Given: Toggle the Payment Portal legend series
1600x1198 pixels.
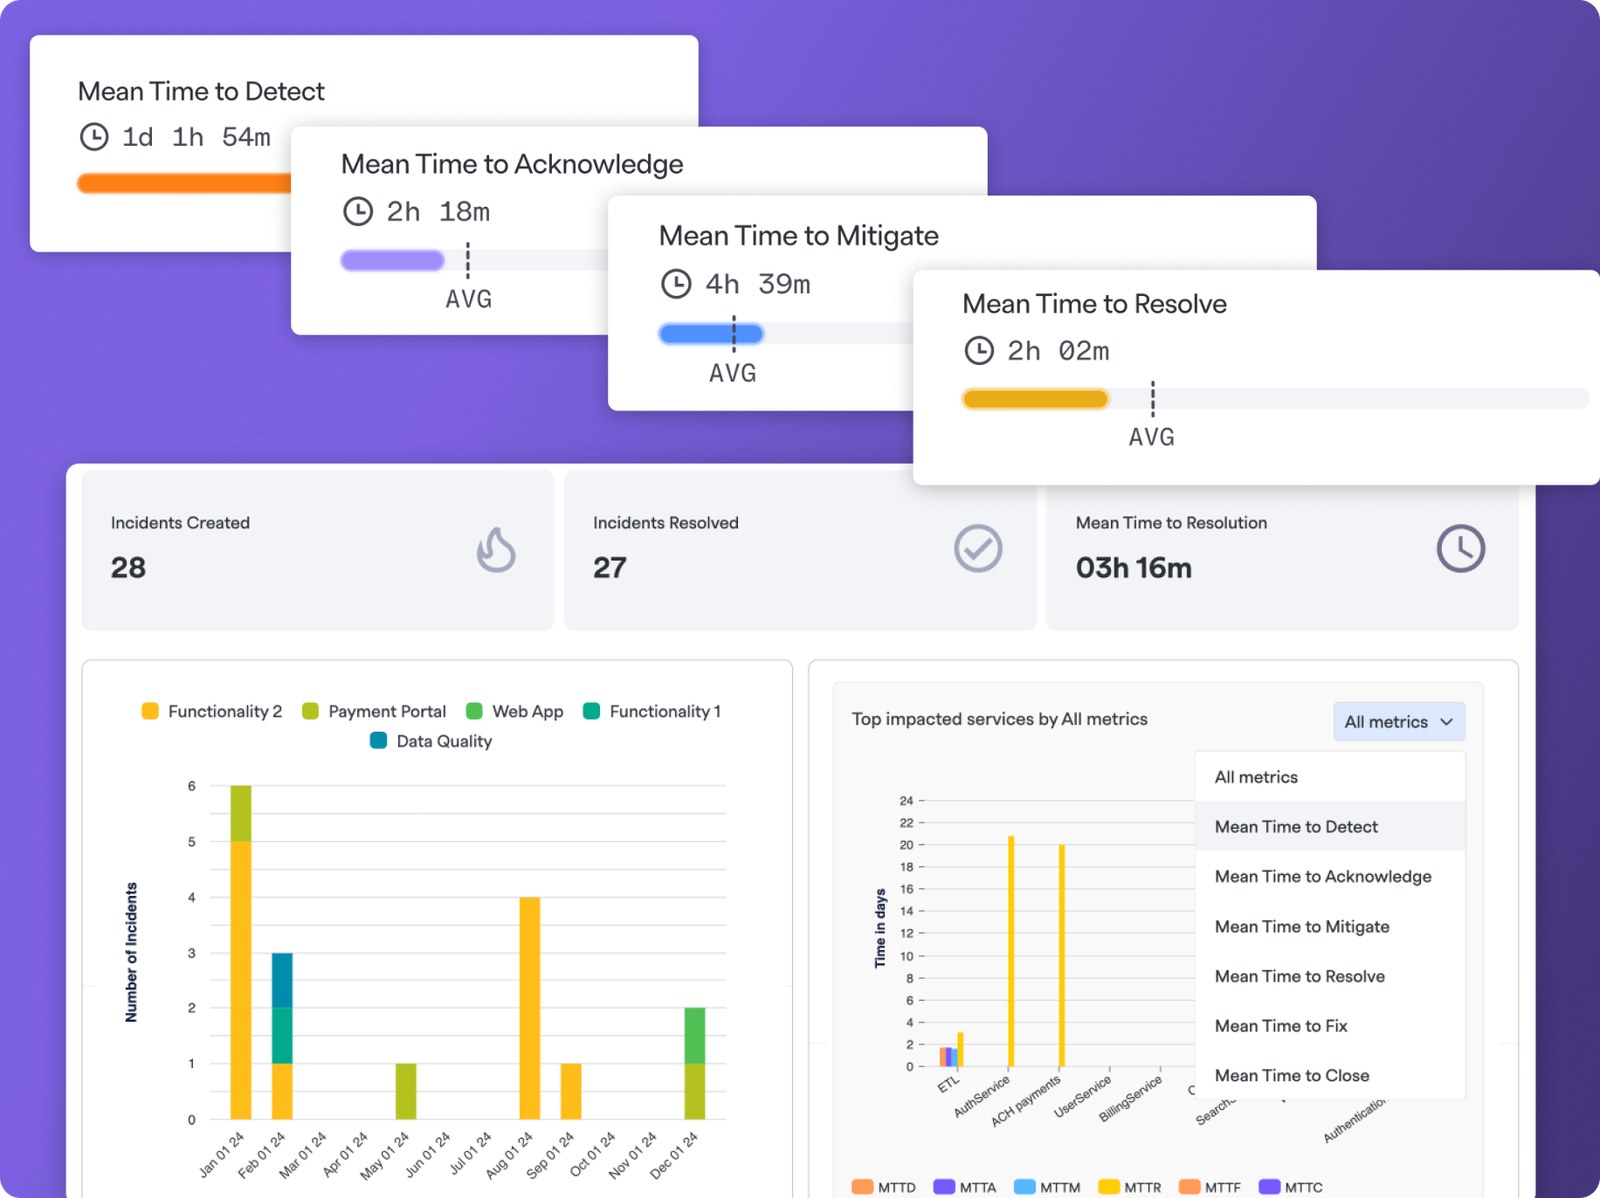Looking at the screenshot, I should [374, 711].
